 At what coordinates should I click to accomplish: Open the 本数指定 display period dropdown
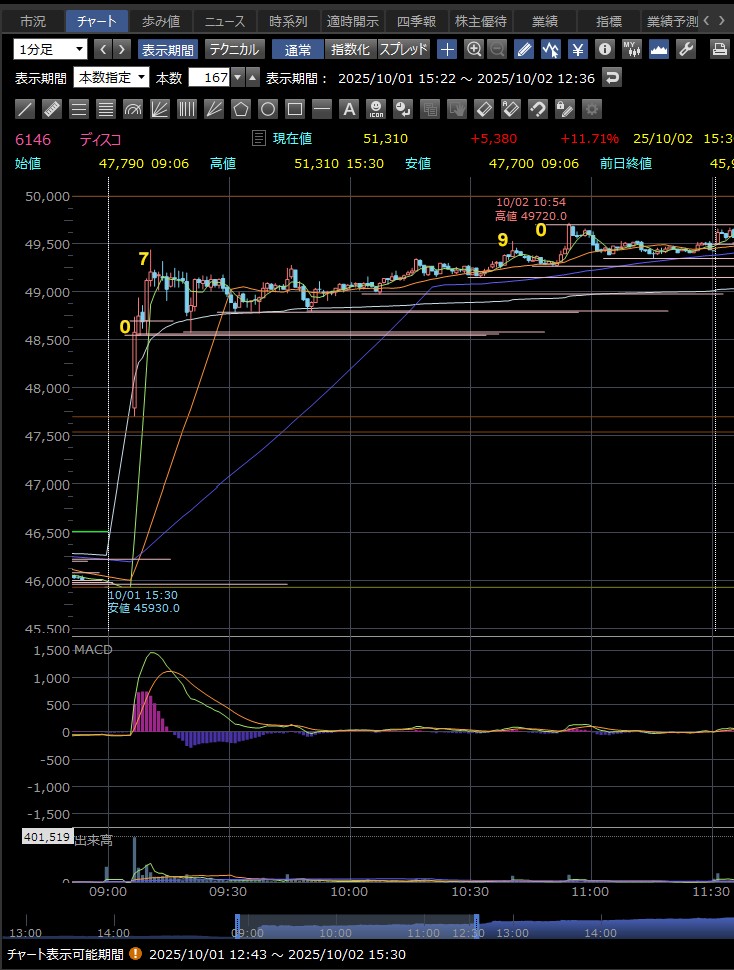click(112, 78)
